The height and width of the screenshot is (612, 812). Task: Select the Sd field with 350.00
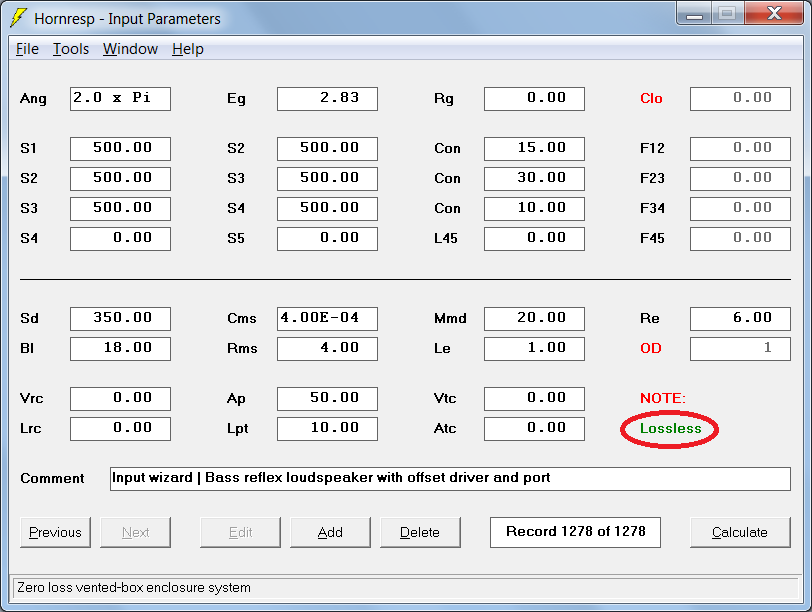click(x=120, y=319)
